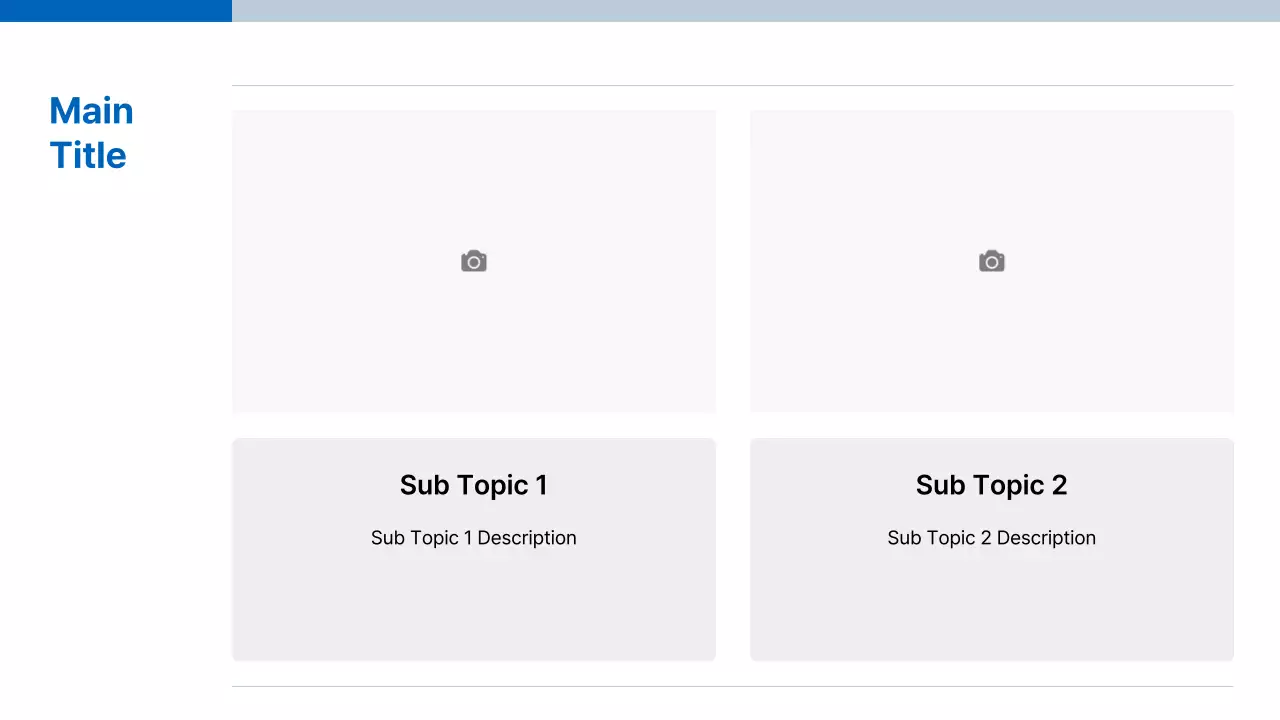This screenshot has width=1280, height=720.
Task: Click blank space under Sub Topic 1 Description
Action: pos(473,605)
